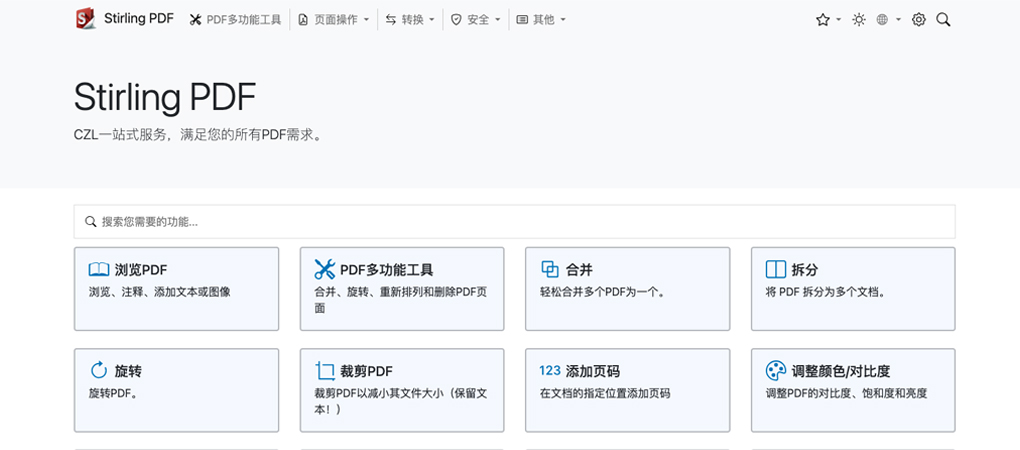Click the 其他 card icon in navbar
Image resolution: width=1020 pixels, height=450 pixels.
[522, 20]
